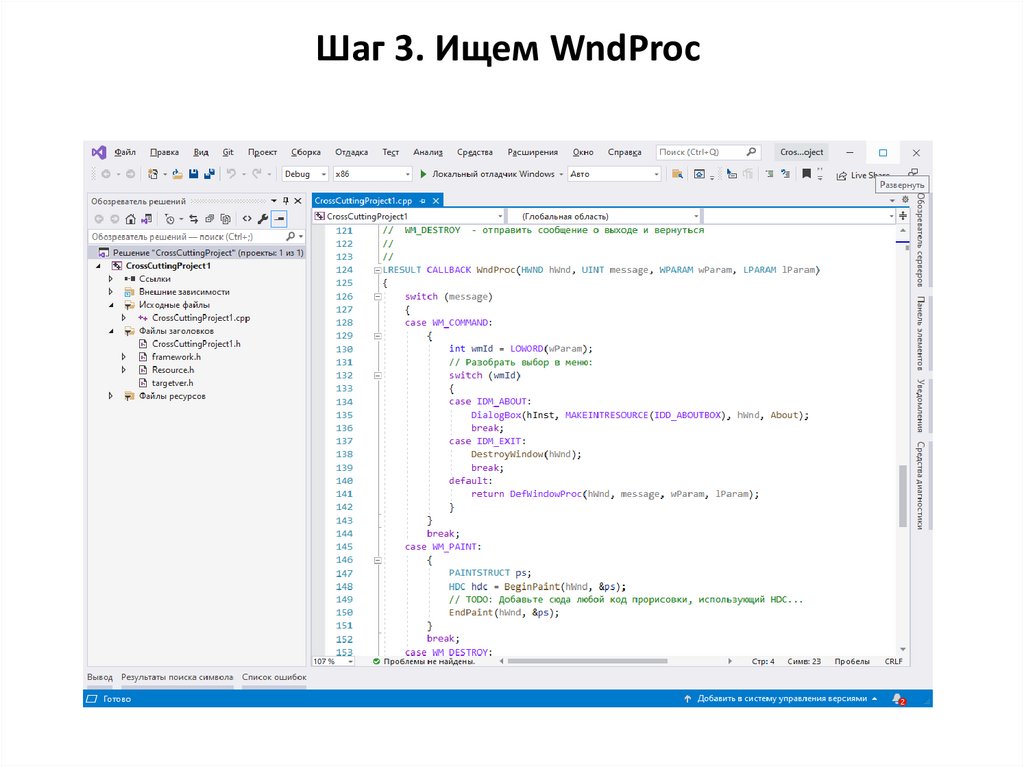
Task: Click the sync with active document icon
Action: pyautogui.click(x=193, y=219)
